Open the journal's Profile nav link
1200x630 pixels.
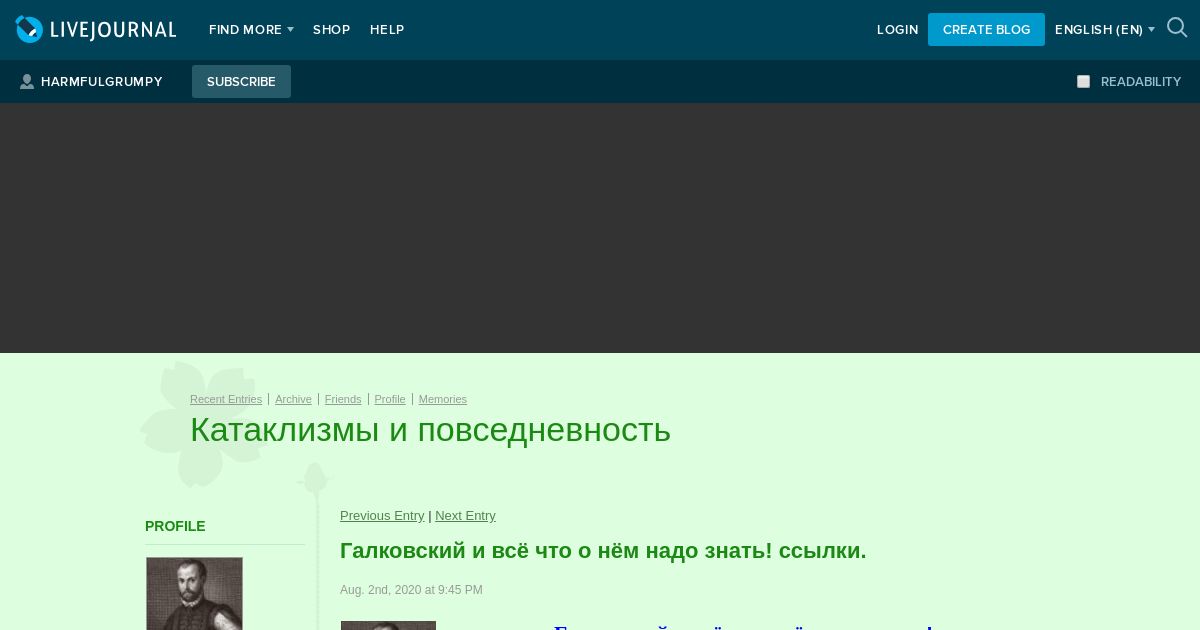pyautogui.click(x=390, y=399)
